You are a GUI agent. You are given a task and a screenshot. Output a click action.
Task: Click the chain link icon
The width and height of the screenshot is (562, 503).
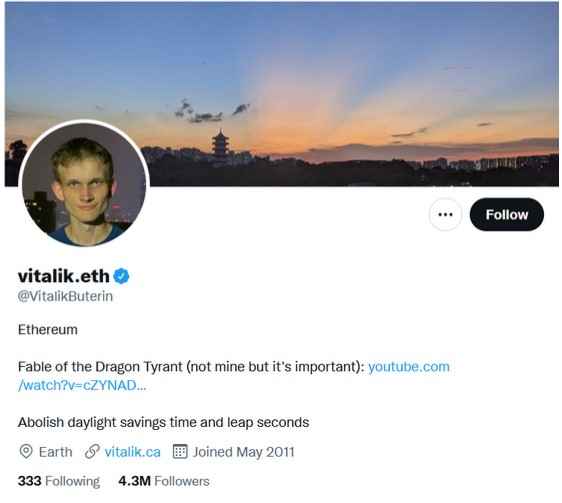(92, 452)
